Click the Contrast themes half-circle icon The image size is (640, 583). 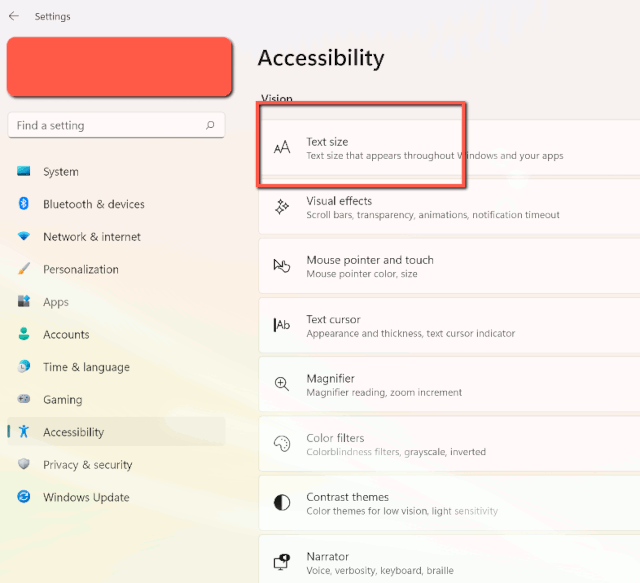[x=282, y=502]
